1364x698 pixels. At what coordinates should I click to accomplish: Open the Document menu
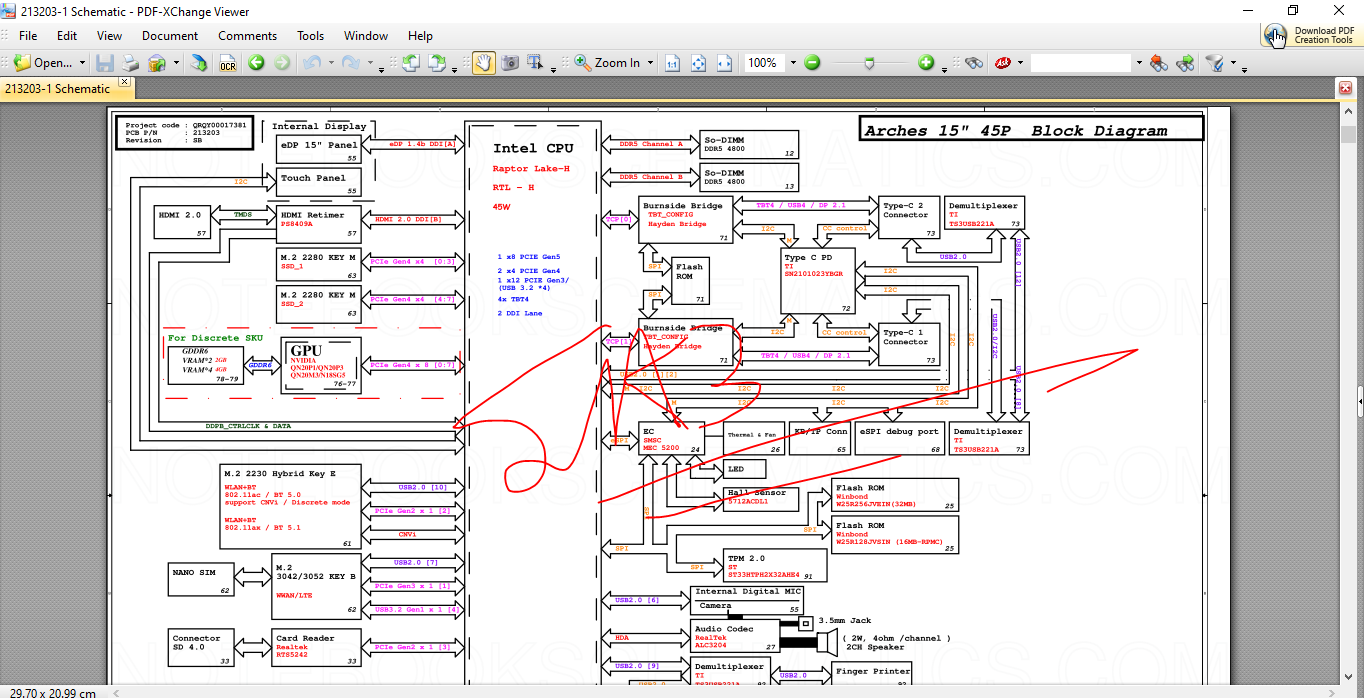tap(170, 35)
